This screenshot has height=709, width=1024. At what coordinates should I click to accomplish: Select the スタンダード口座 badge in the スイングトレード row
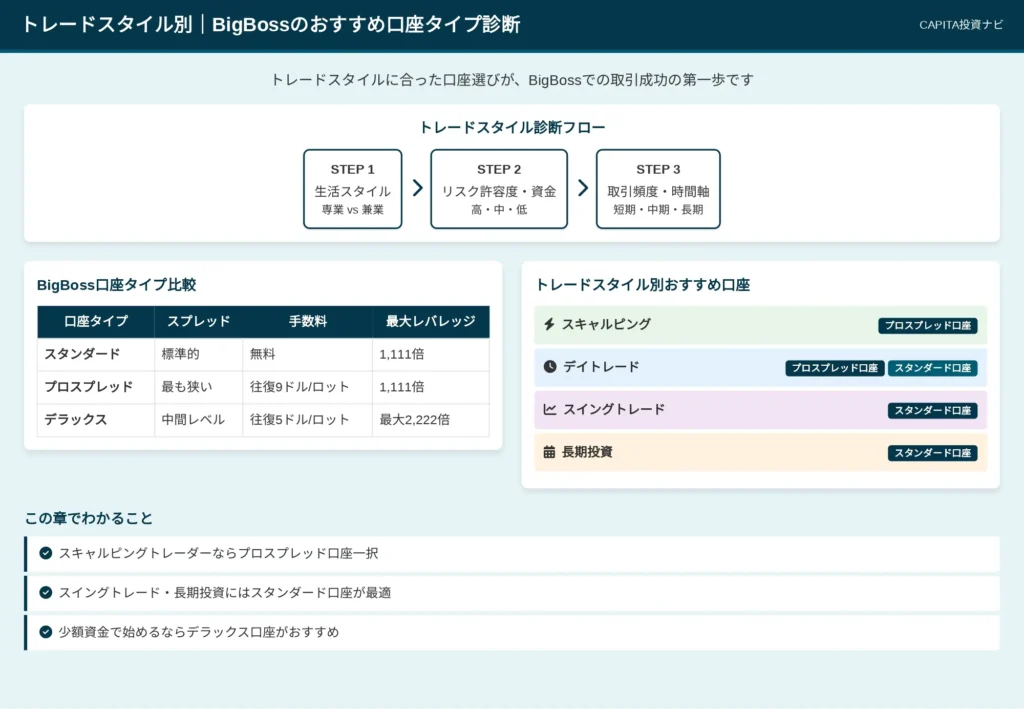coord(933,410)
